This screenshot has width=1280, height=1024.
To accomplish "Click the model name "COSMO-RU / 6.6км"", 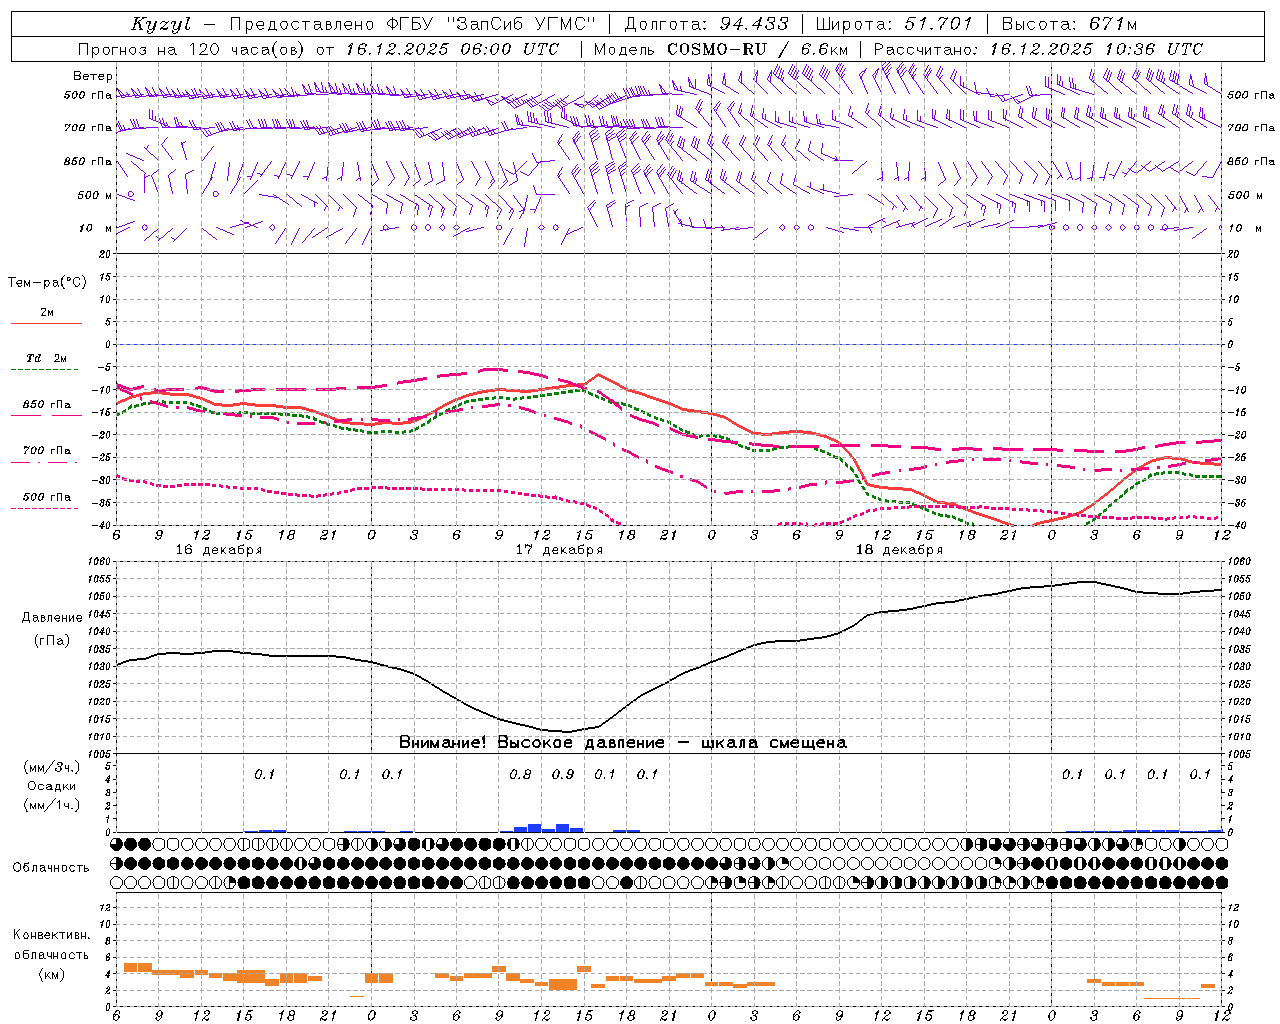I will (x=758, y=49).
